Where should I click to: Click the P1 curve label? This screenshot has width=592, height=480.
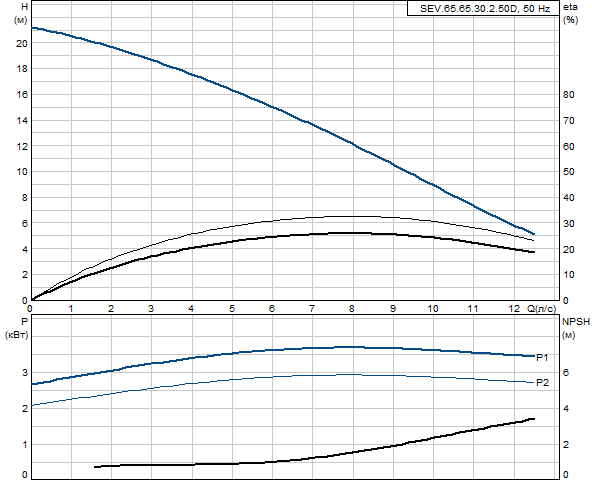coord(542,358)
